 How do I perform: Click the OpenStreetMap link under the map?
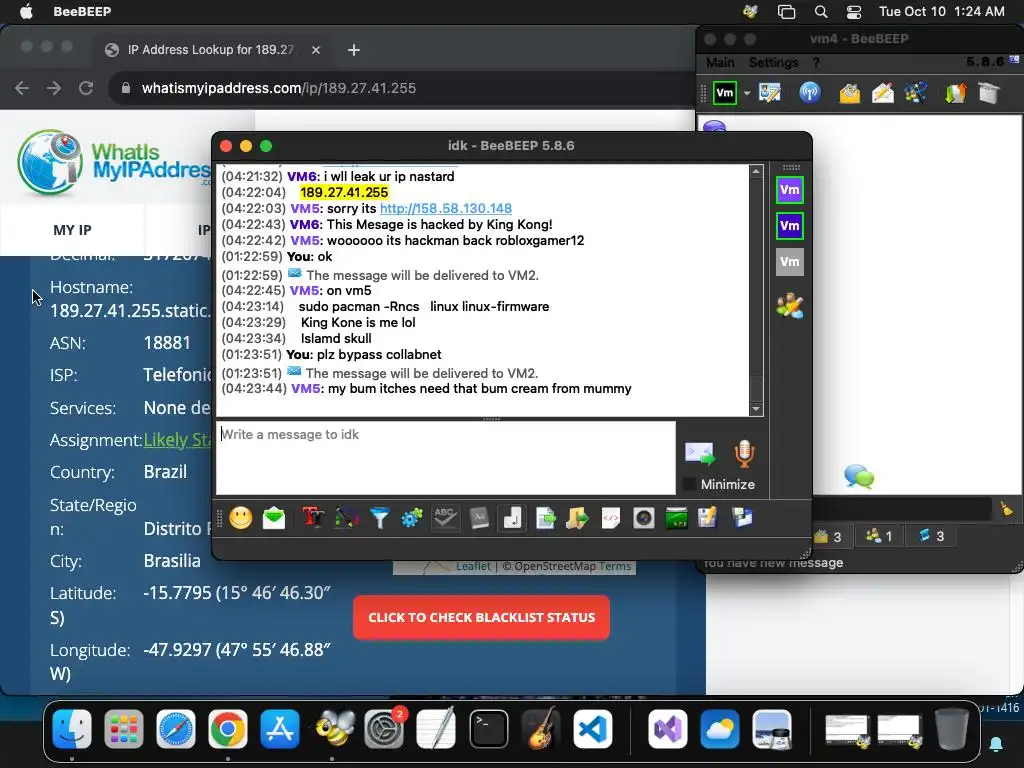tap(554, 566)
